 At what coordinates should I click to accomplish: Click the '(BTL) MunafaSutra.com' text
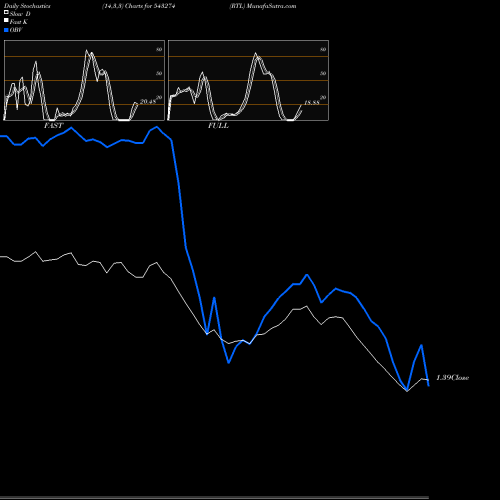click(x=263, y=6)
